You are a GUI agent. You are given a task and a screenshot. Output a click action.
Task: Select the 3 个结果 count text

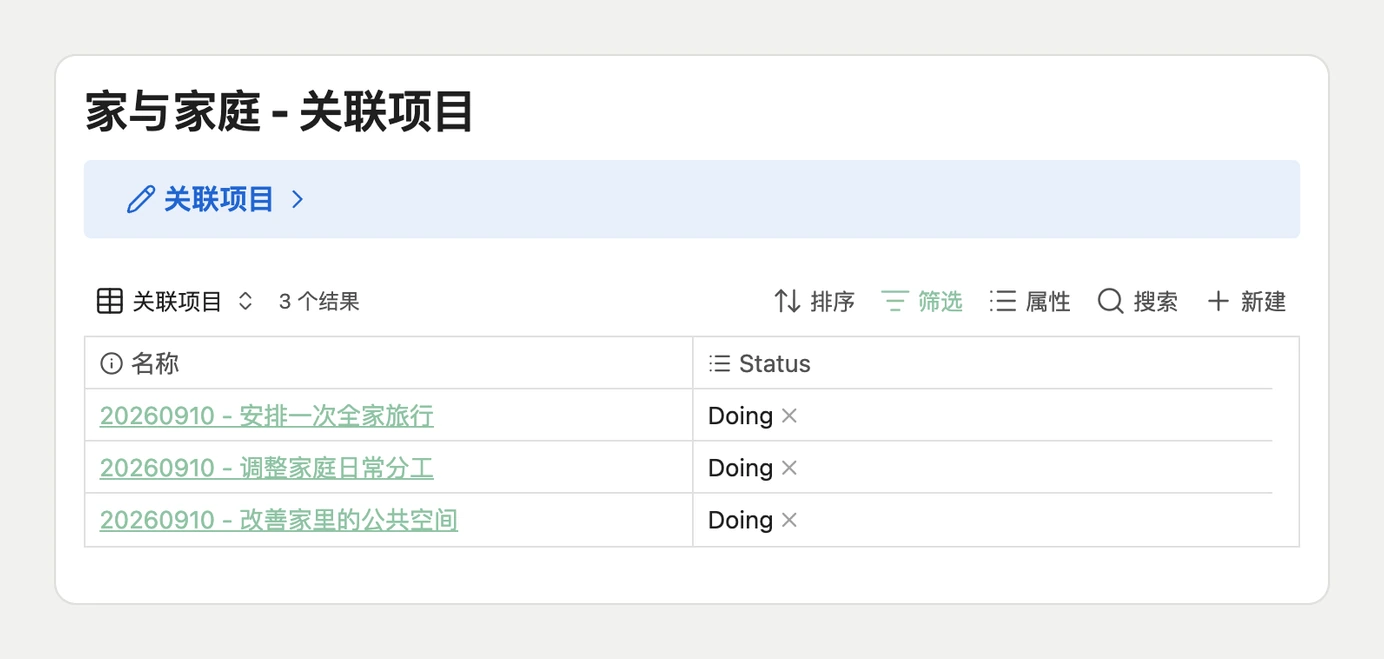[x=319, y=301]
